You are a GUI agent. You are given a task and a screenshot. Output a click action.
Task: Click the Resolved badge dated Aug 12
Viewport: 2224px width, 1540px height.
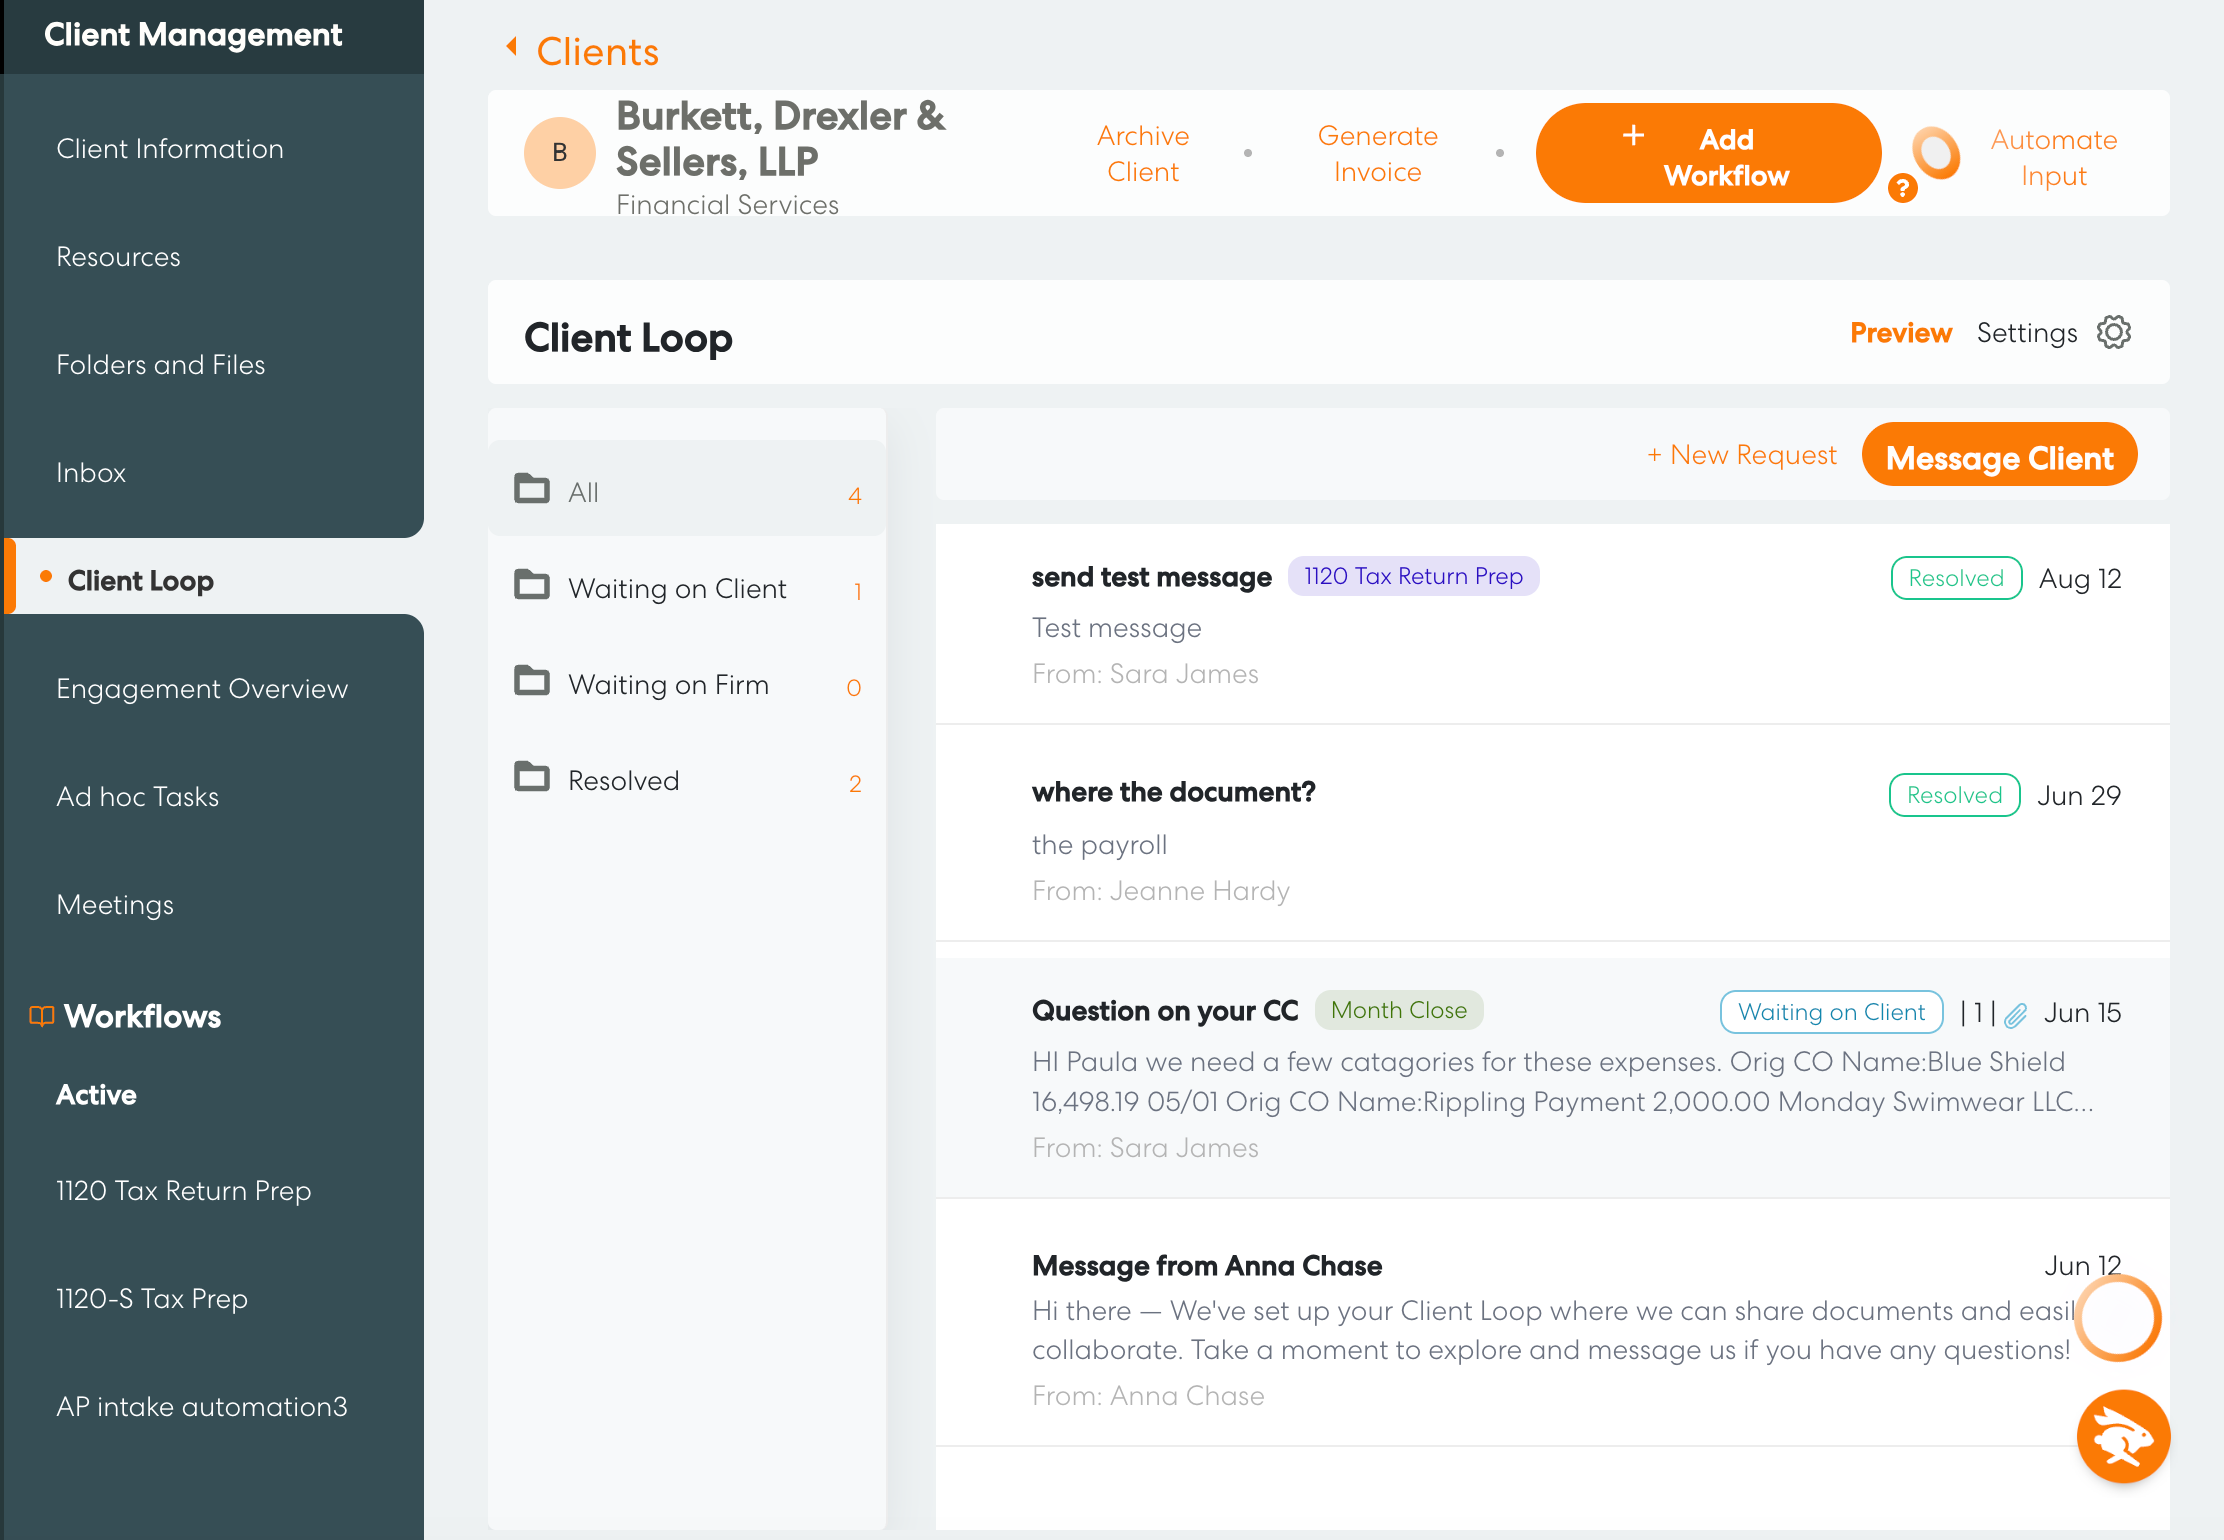click(1956, 578)
